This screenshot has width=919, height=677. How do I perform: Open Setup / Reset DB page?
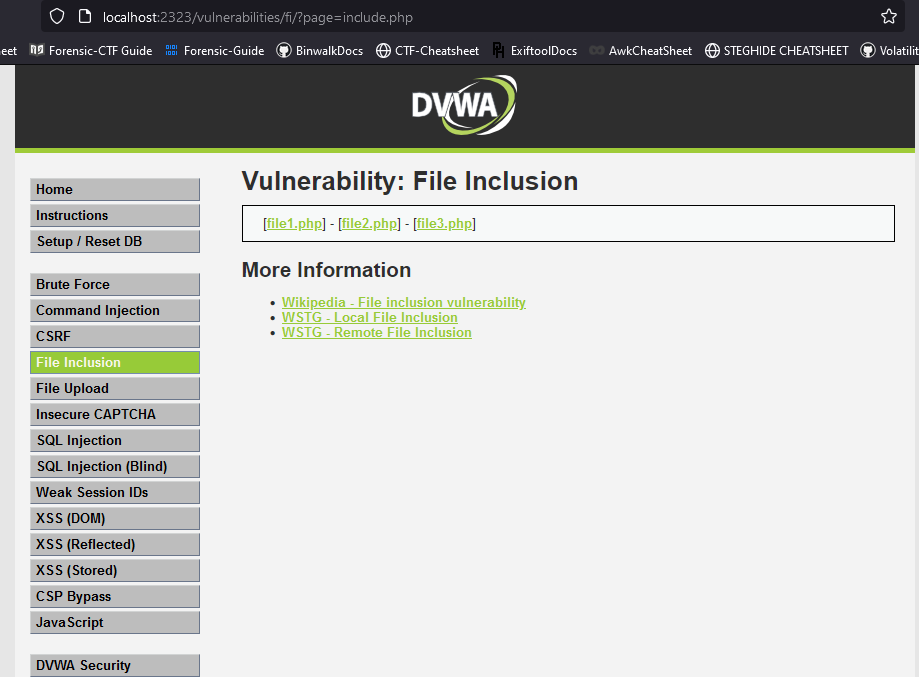[115, 241]
